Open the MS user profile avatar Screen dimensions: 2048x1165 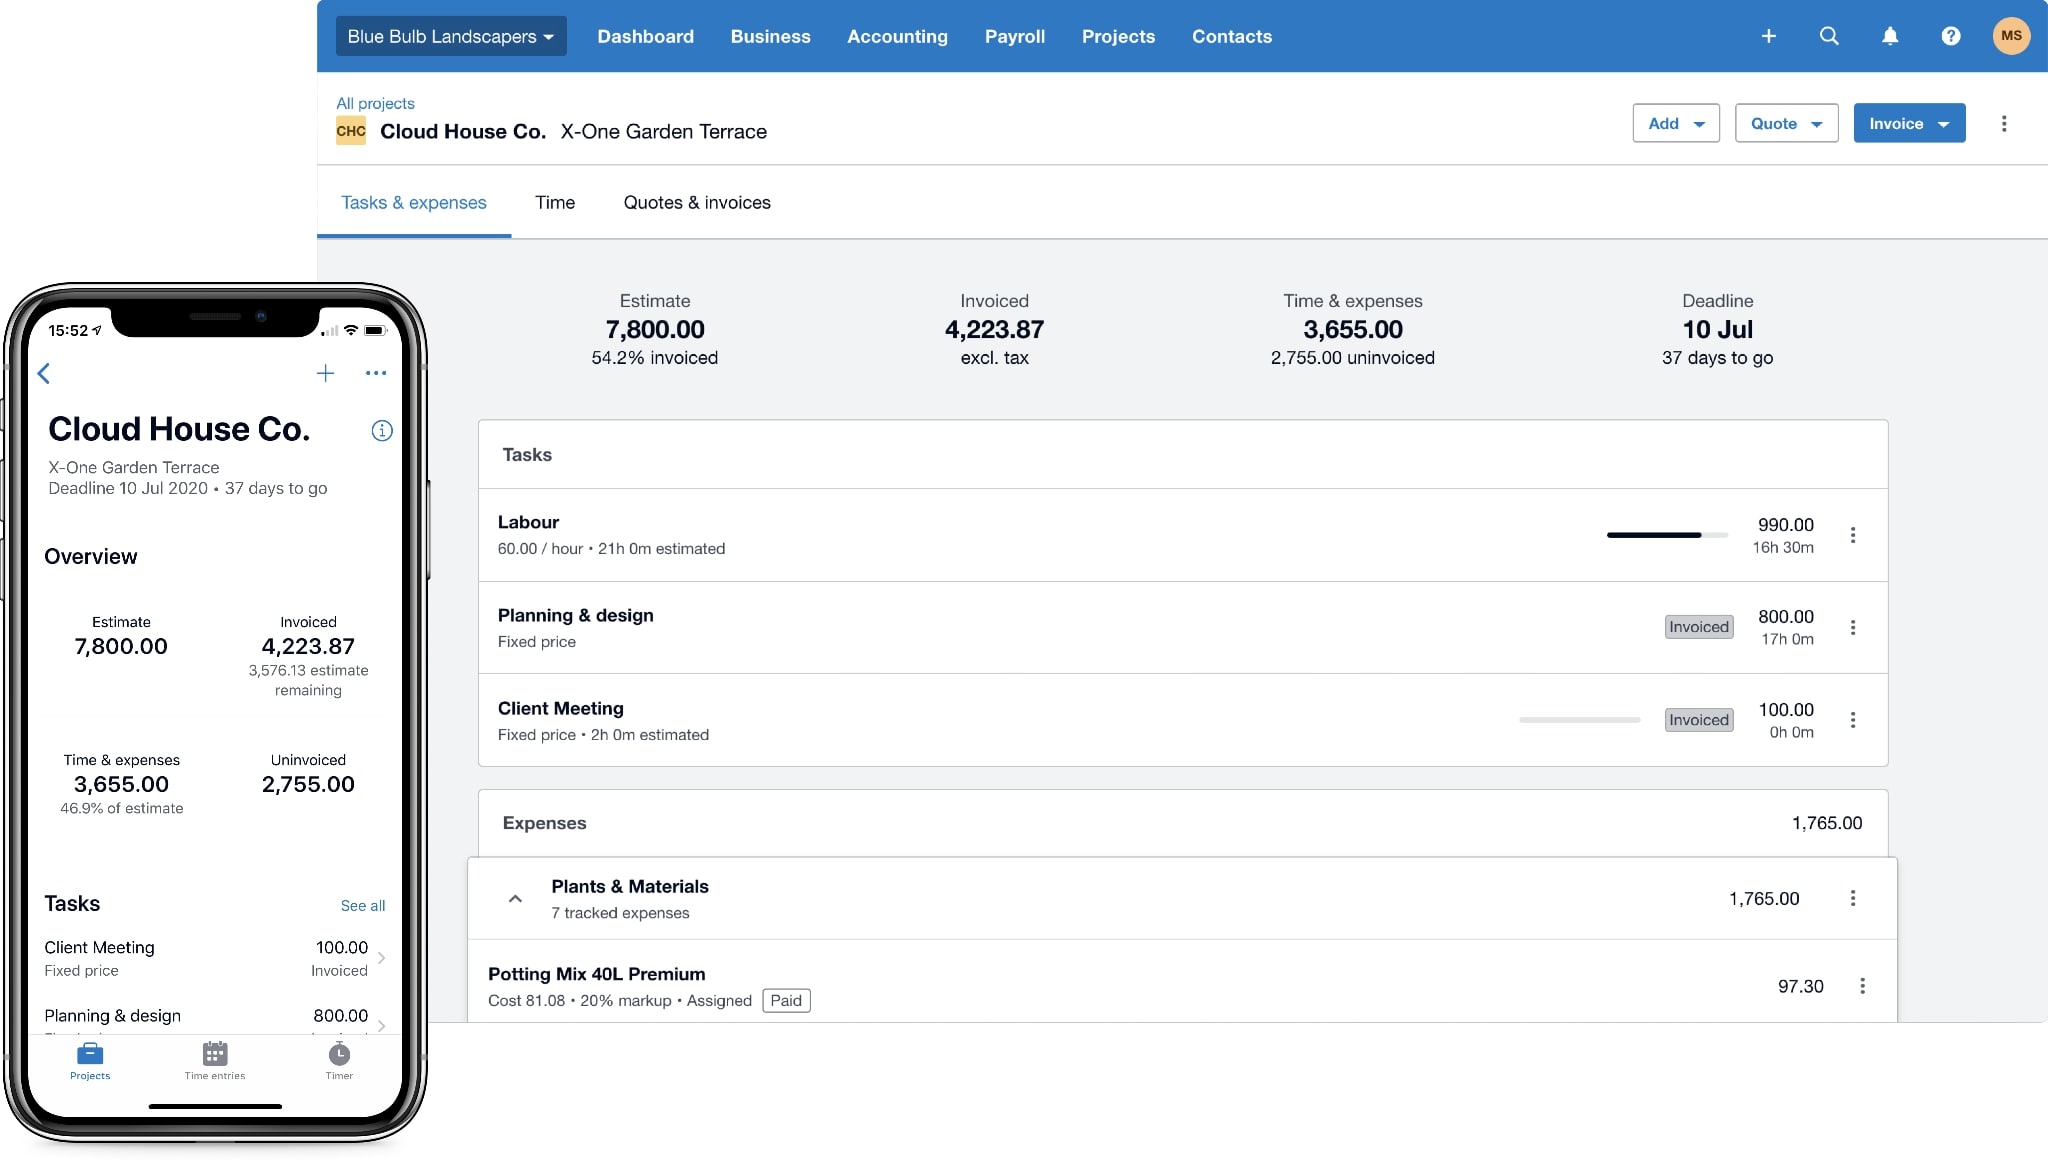[2012, 36]
